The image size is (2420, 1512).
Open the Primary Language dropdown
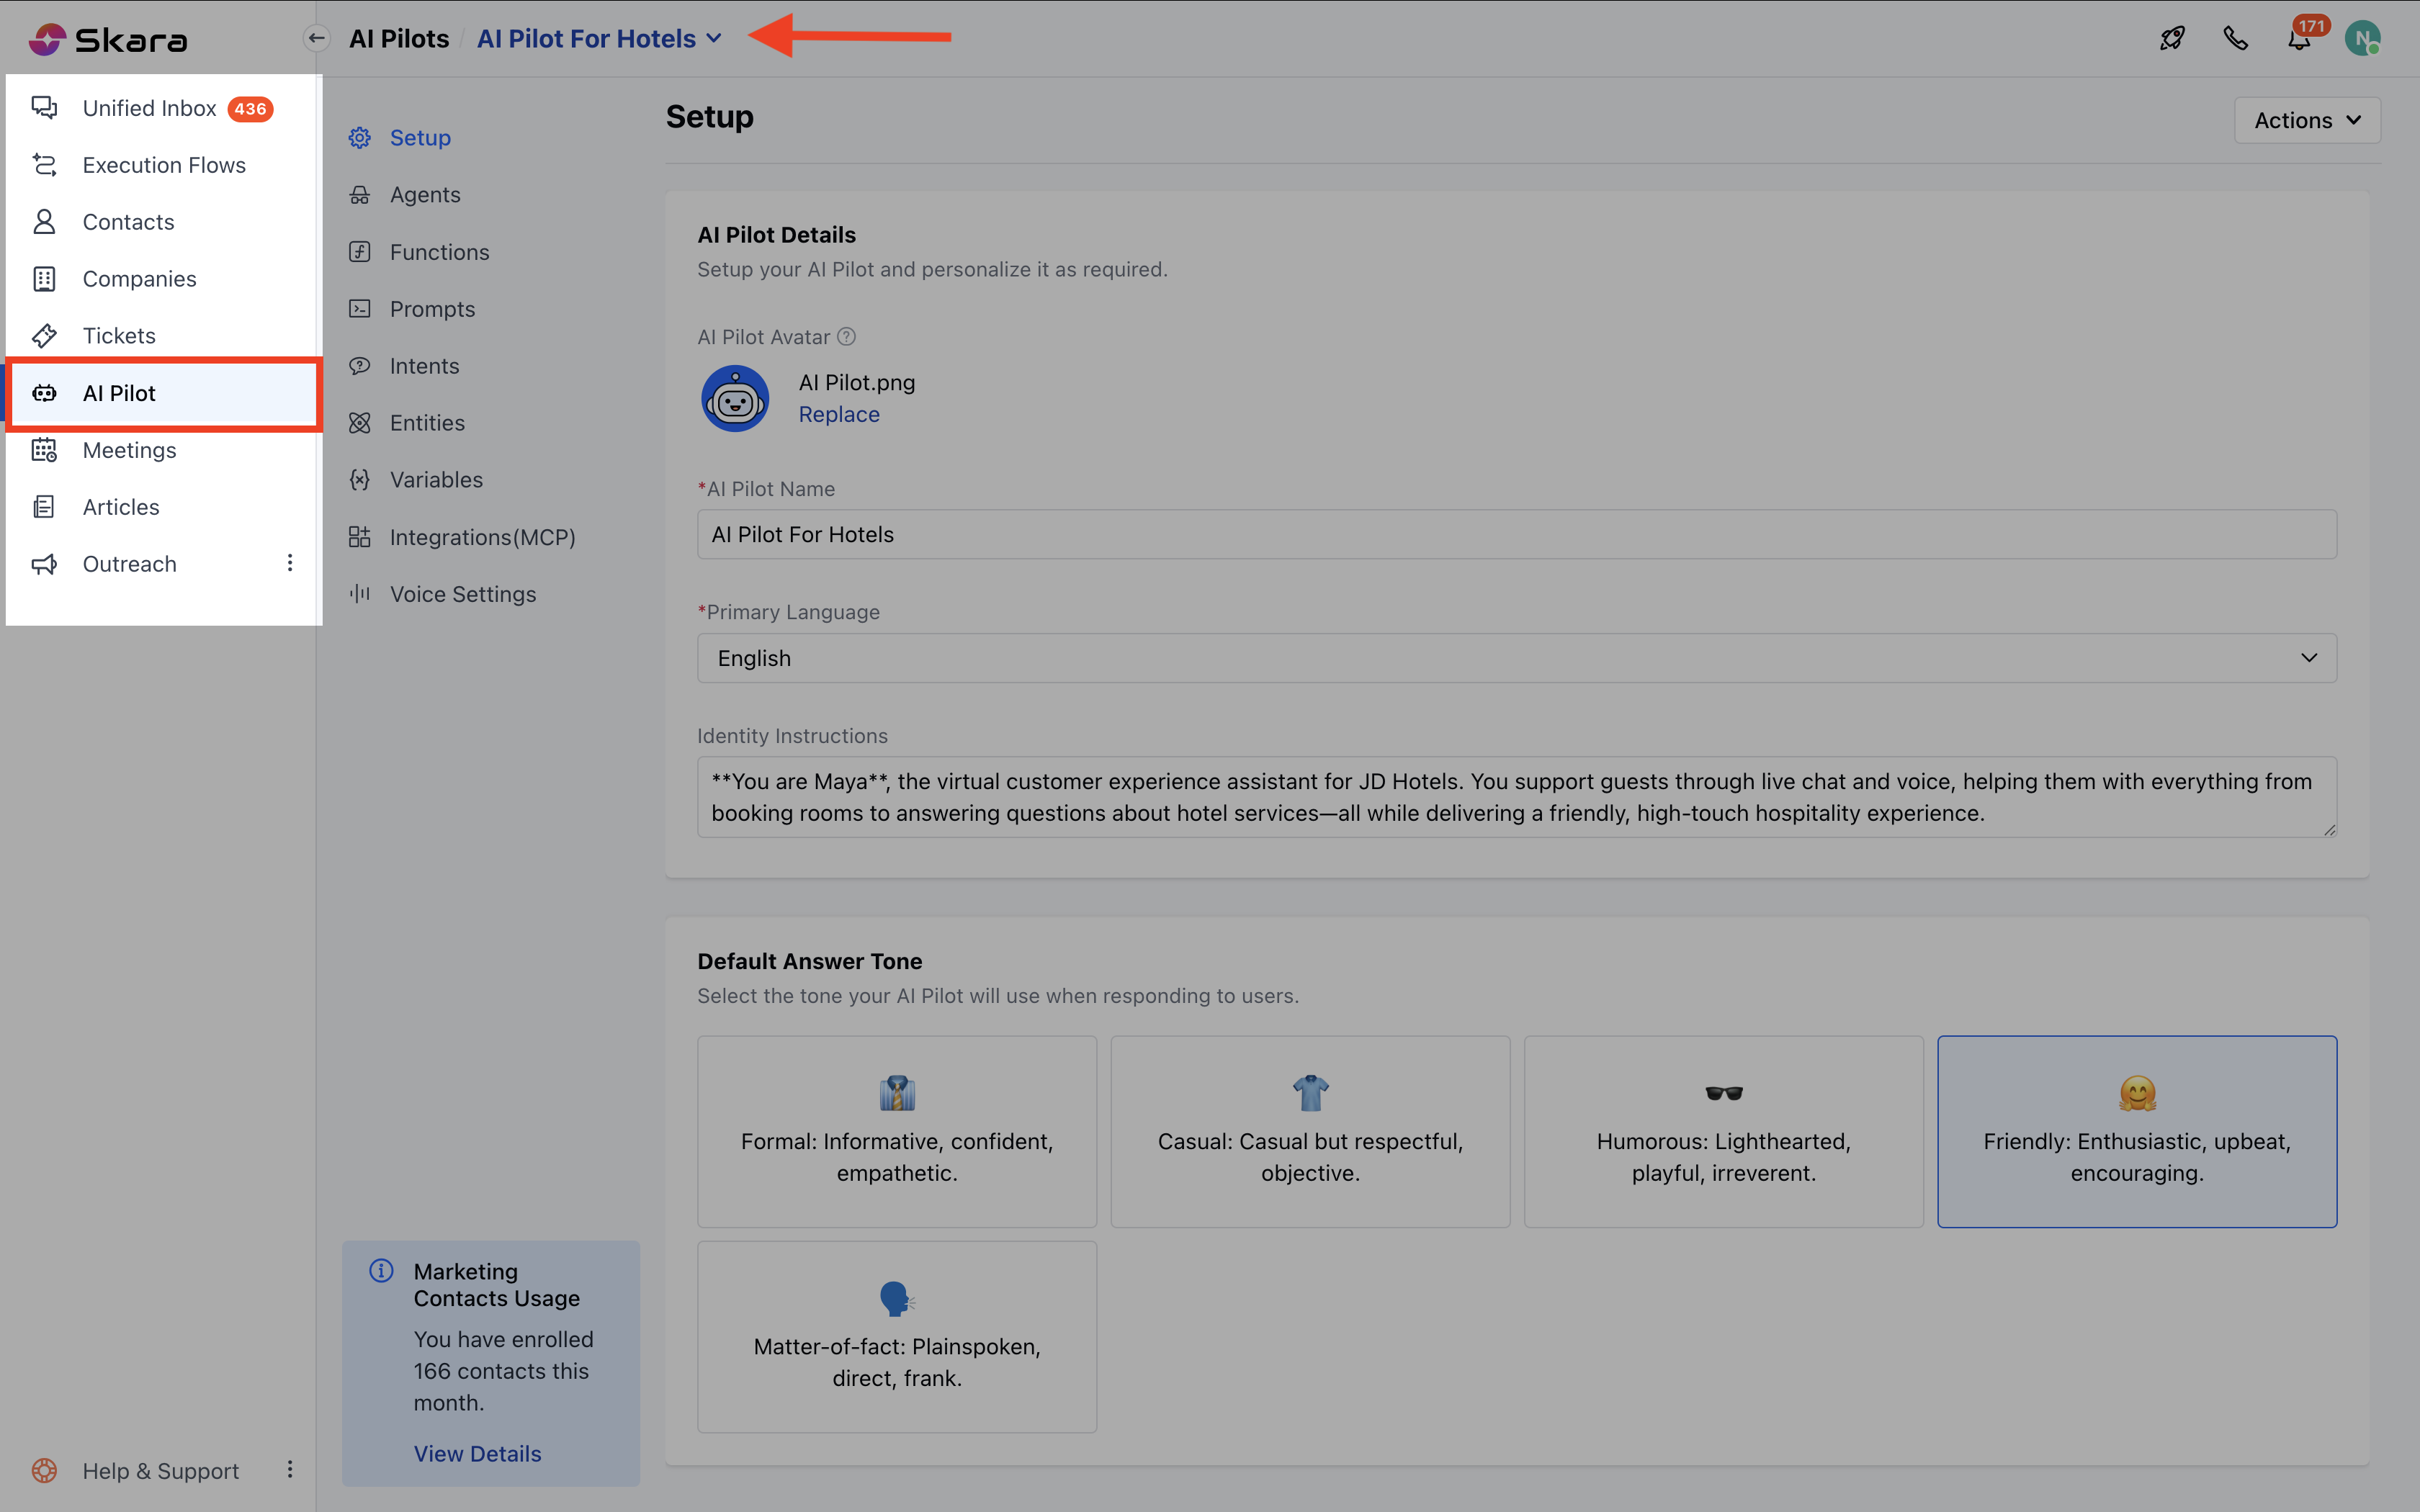tap(1516, 658)
